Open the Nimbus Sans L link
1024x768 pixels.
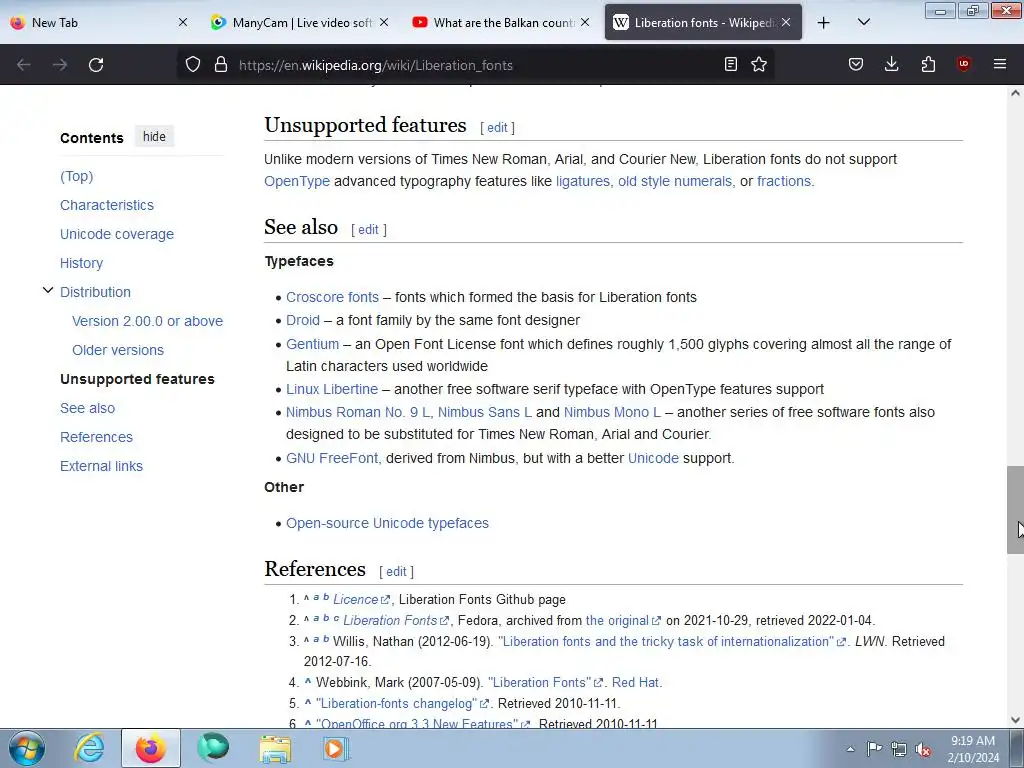[485, 412]
